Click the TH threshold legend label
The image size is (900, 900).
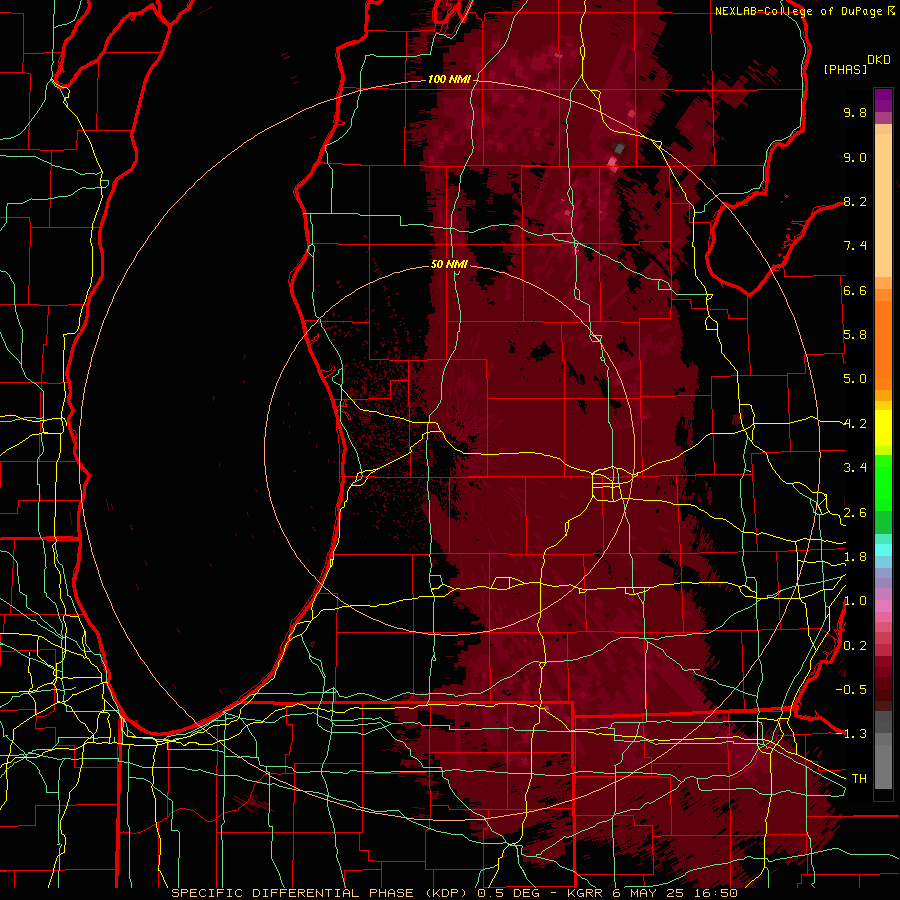(859, 778)
